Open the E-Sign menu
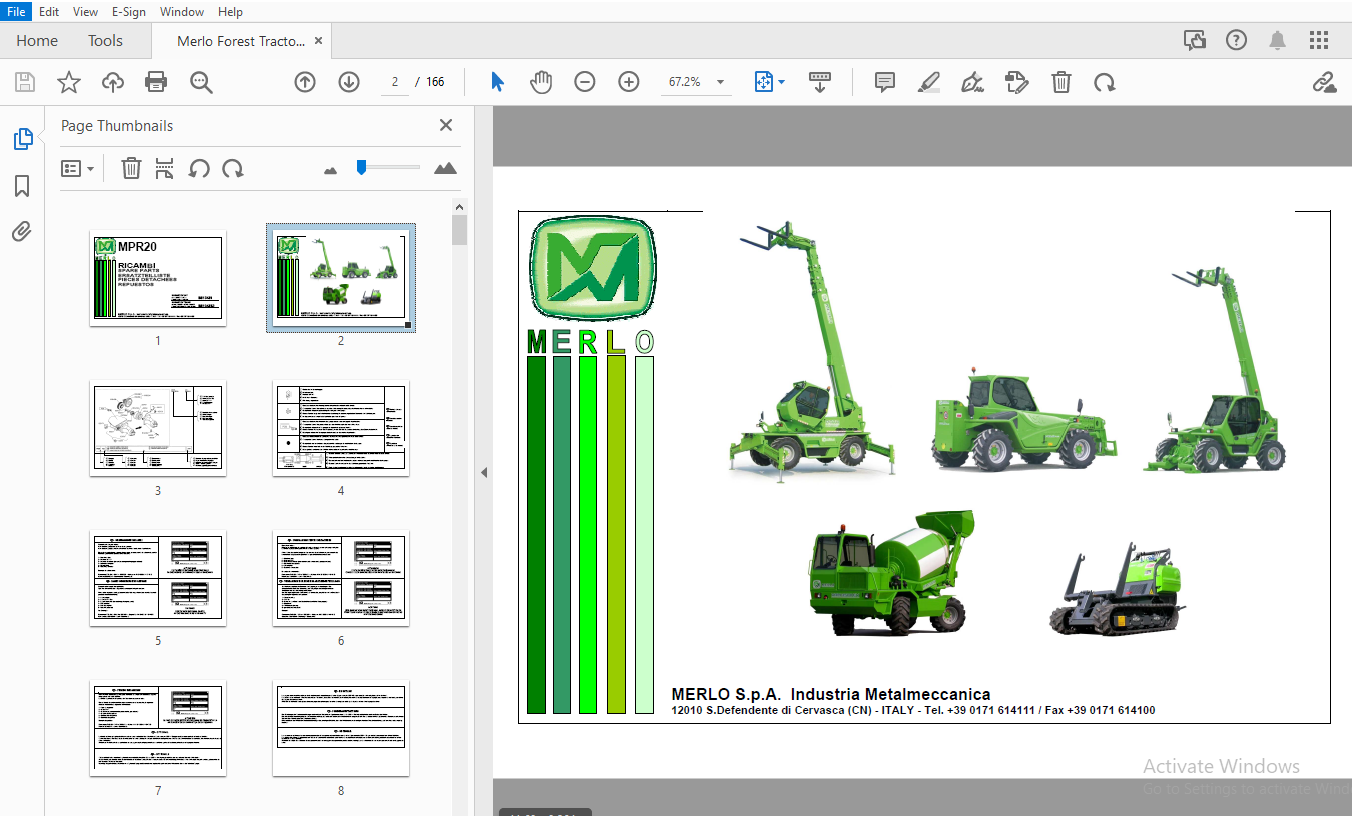The width and height of the screenshot is (1352, 816). [x=129, y=12]
